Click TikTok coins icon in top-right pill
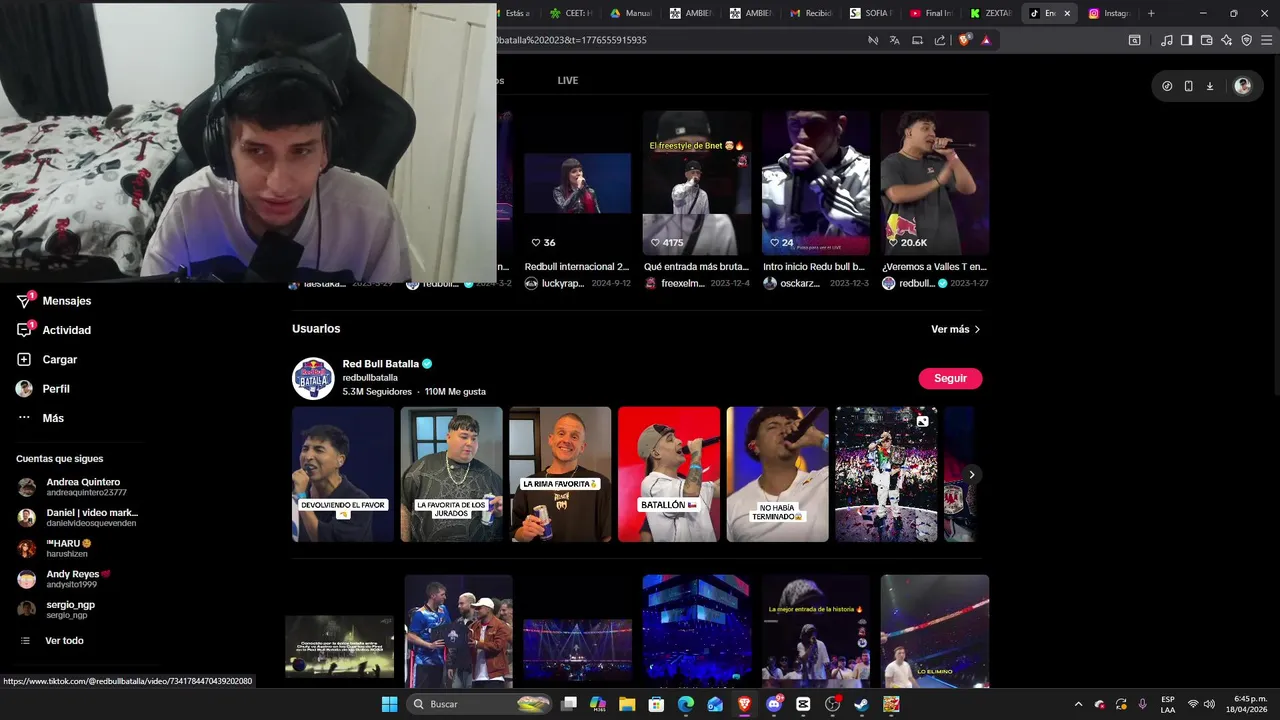This screenshot has width=1280, height=720. pos(1167,86)
